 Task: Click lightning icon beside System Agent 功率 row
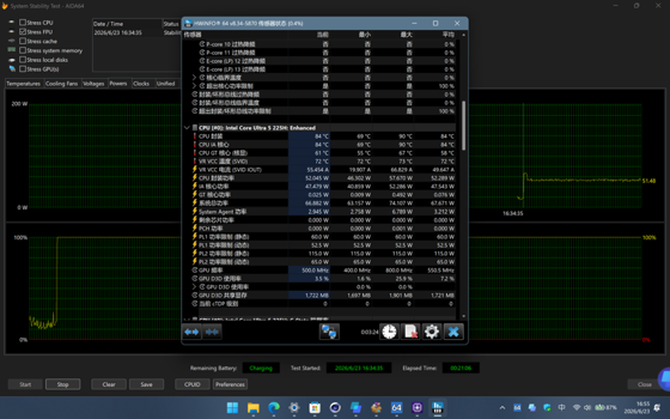click(195, 211)
